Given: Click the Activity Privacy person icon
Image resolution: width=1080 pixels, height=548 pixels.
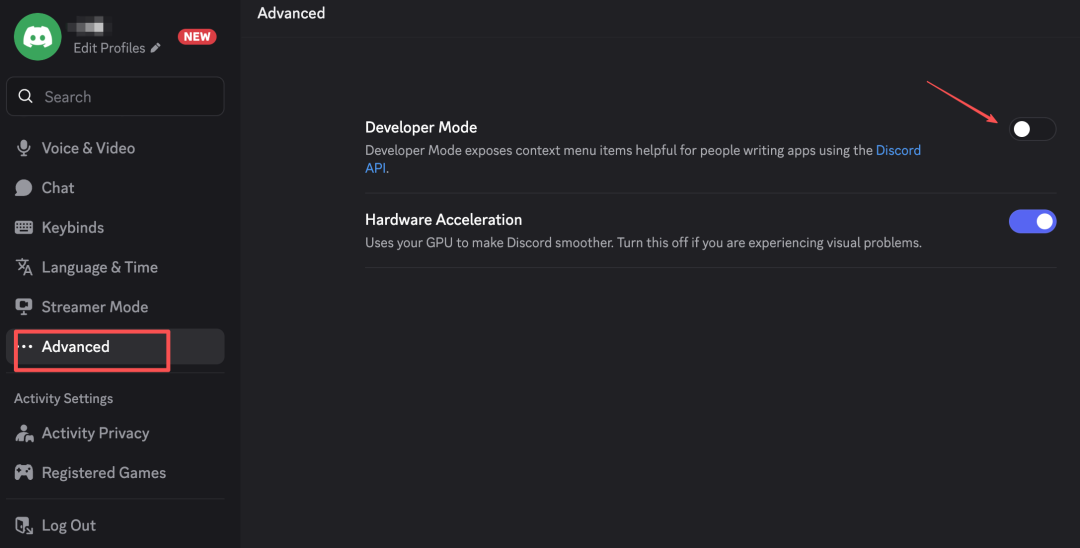Looking at the screenshot, I should (24, 433).
